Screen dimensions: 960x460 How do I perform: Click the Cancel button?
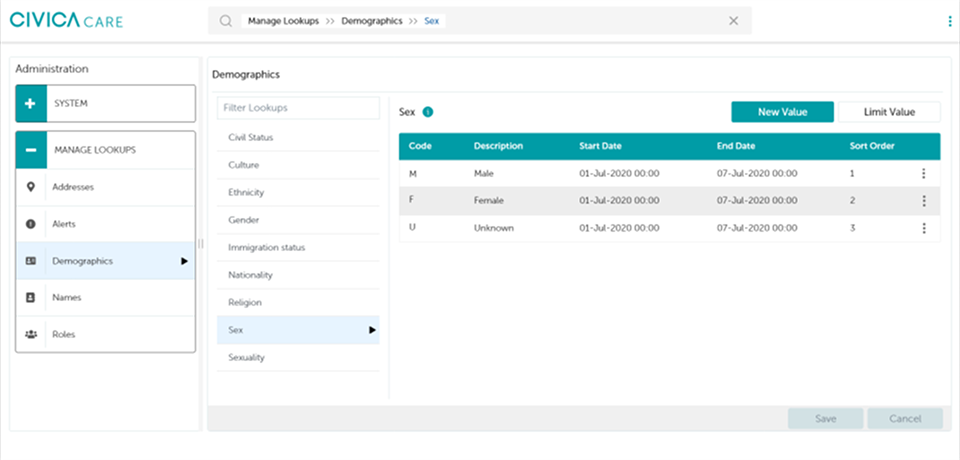pyautogui.click(x=905, y=419)
